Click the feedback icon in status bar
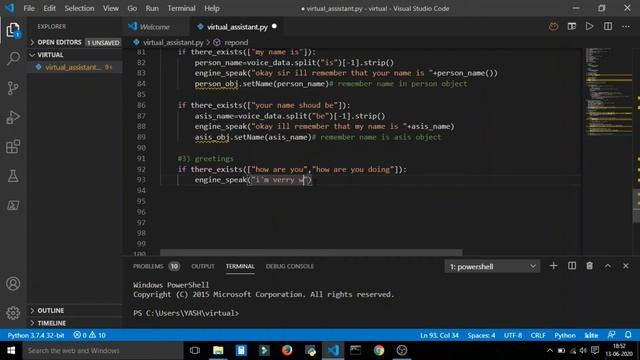 [611, 335]
